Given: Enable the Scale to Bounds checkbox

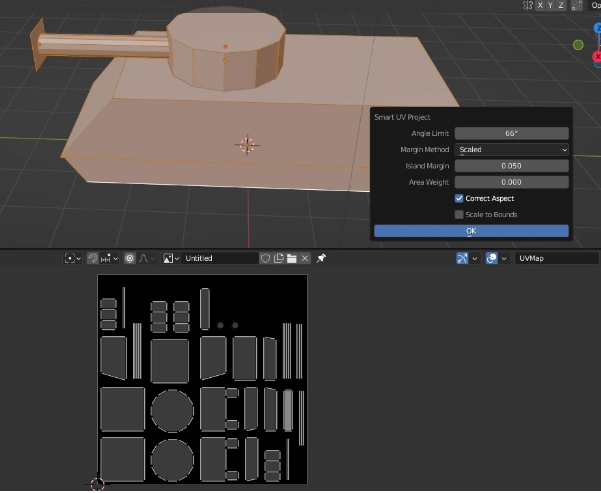Looking at the screenshot, I should (x=459, y=214).
